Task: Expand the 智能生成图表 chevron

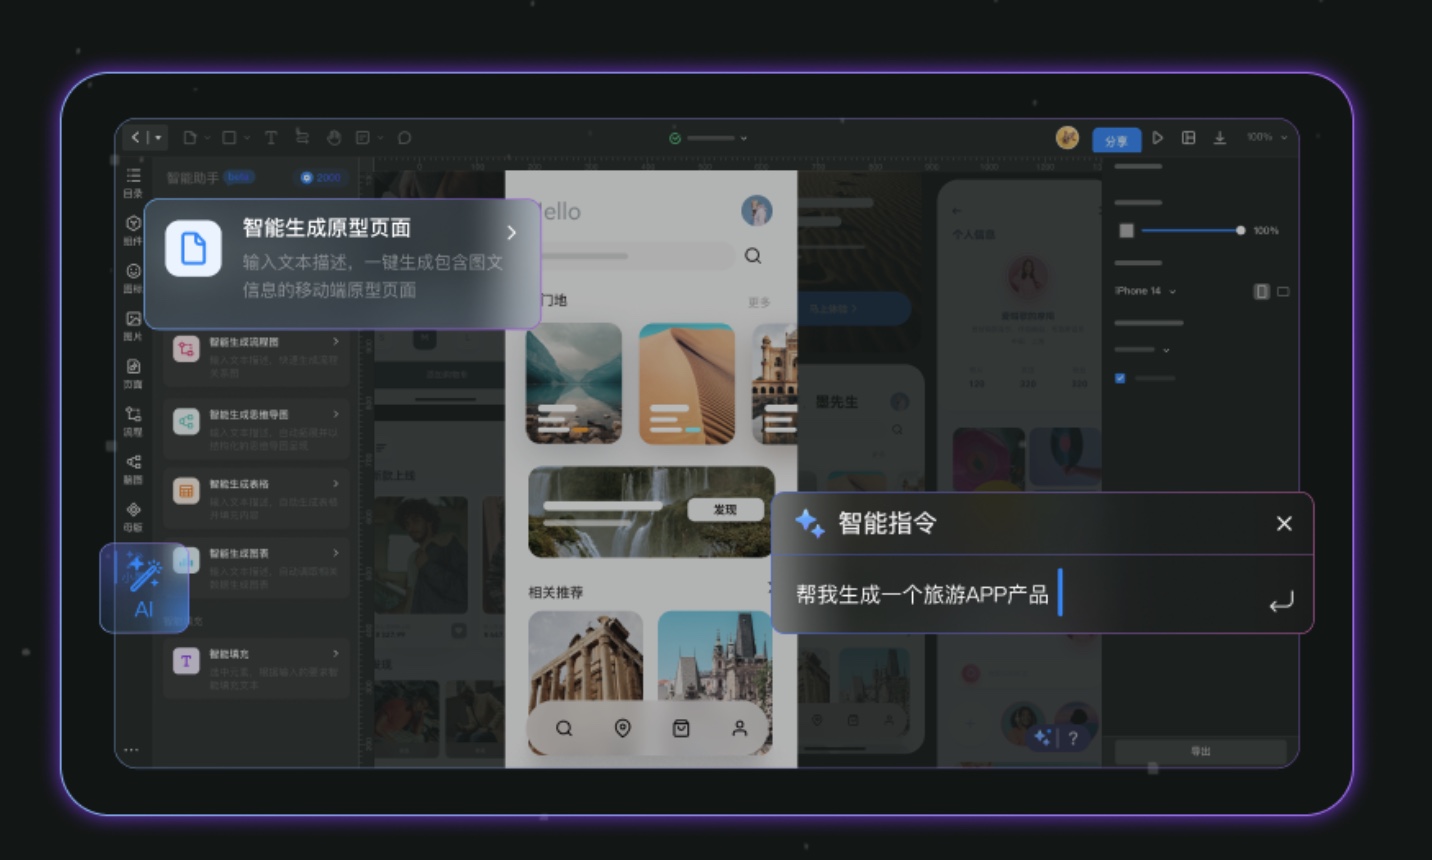Action: (335, 553)
